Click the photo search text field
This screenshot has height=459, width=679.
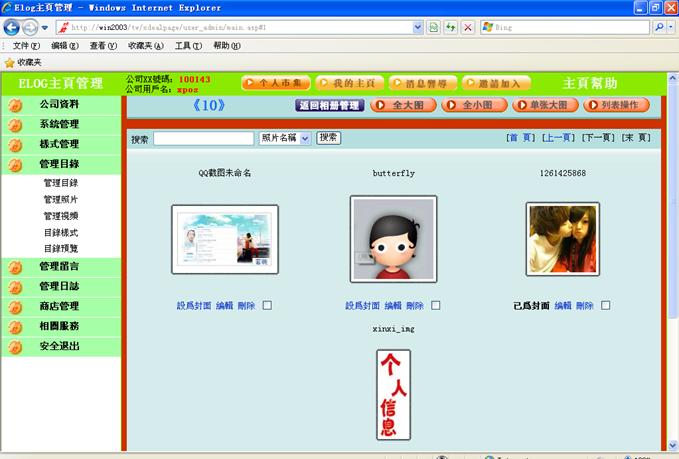coord(203,138)
